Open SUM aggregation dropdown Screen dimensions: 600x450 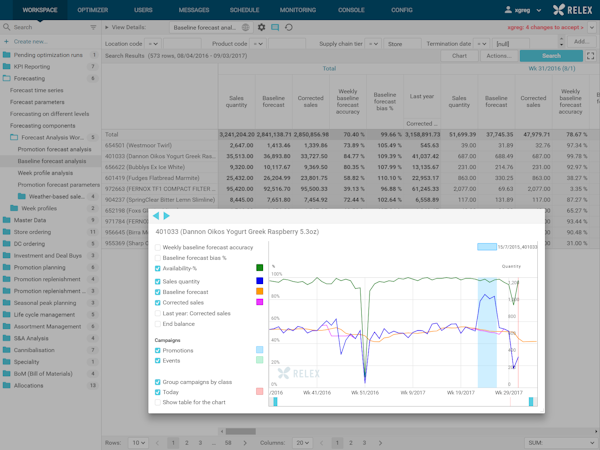coord(560,443)
